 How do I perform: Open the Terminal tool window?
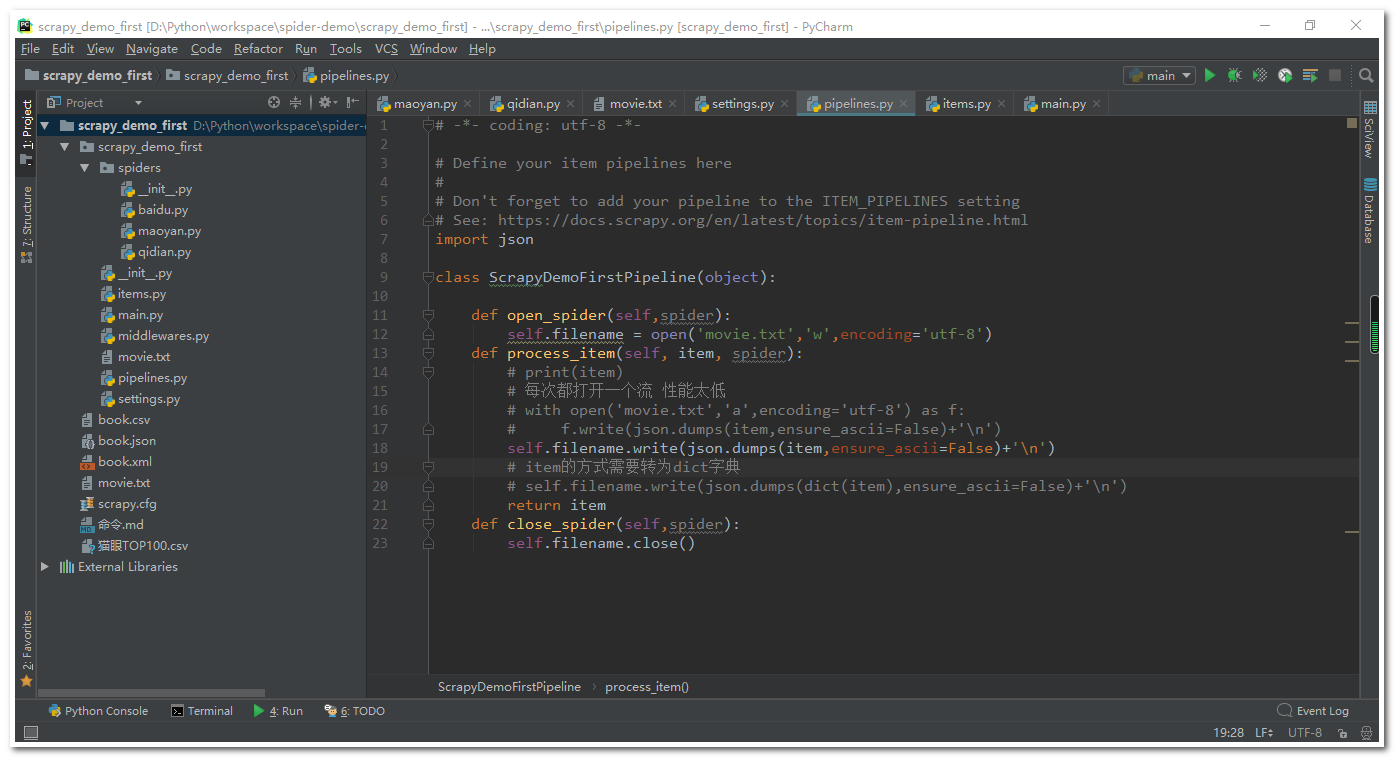click(202, 711)
